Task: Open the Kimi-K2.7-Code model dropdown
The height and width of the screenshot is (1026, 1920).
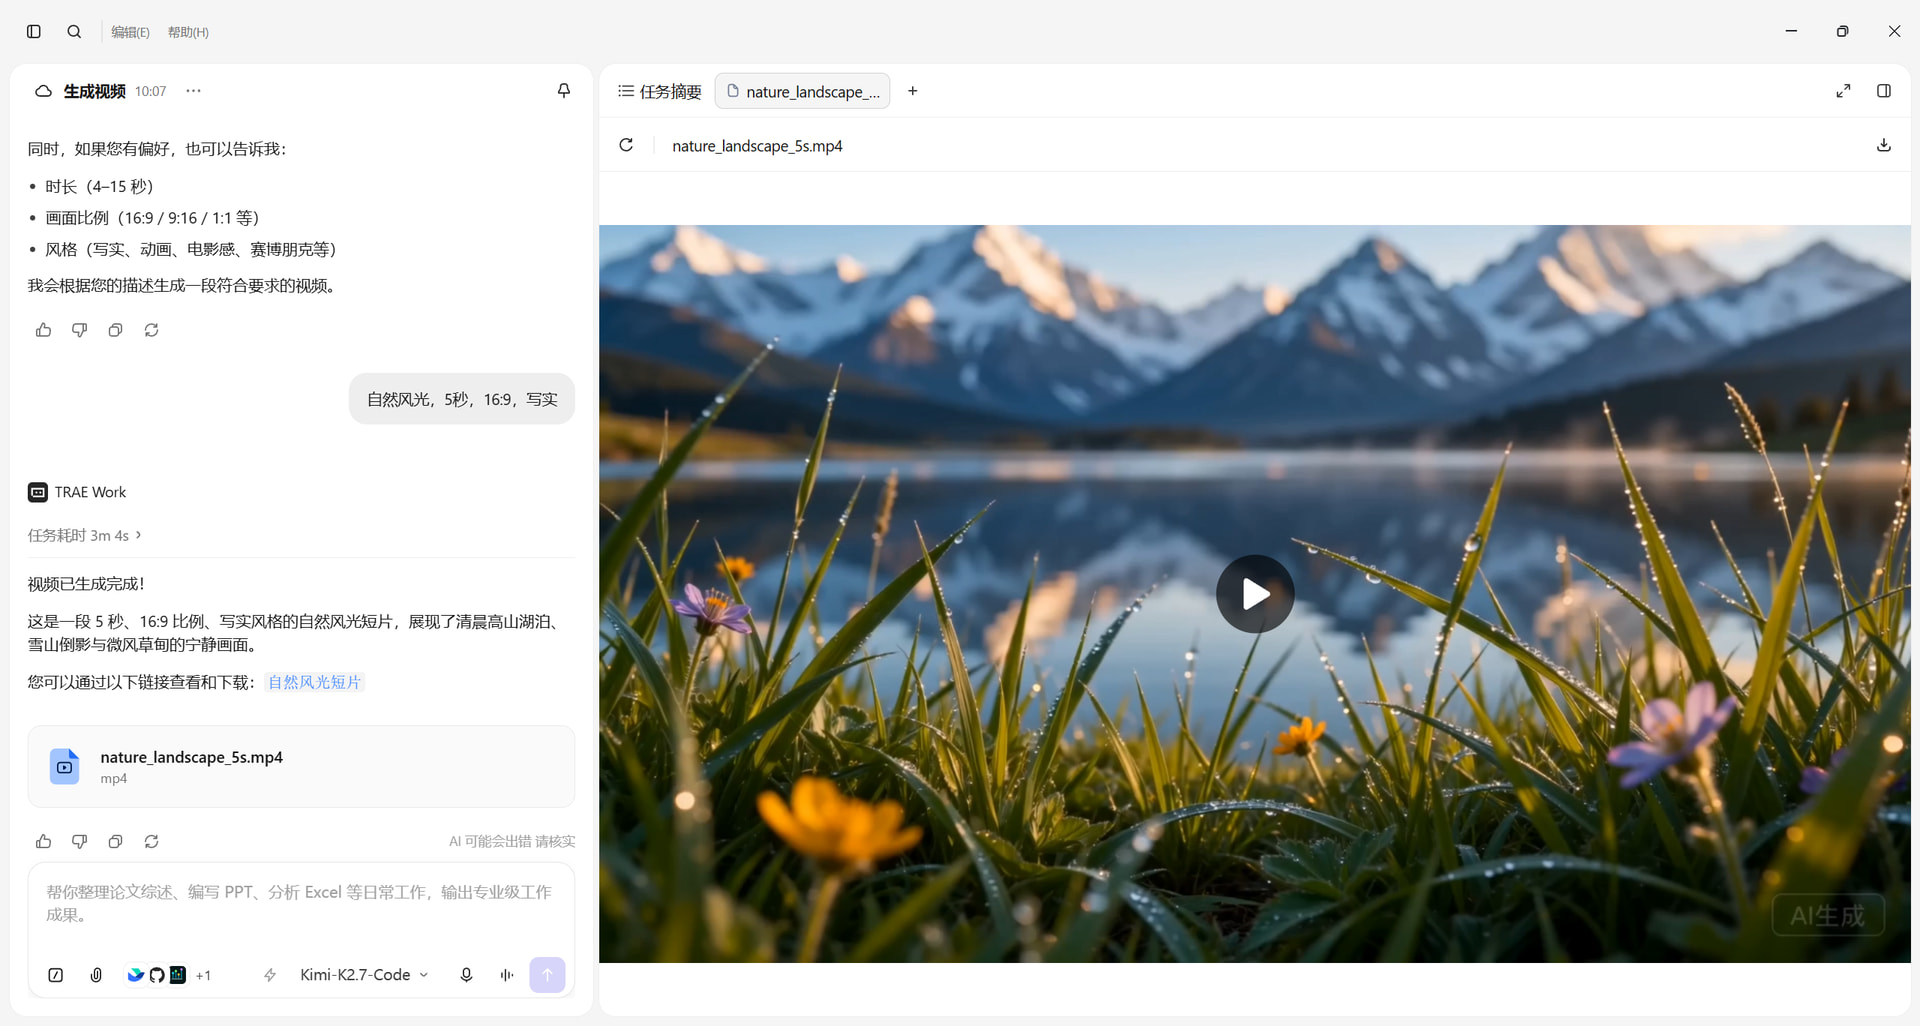Action: click(364, 975)
